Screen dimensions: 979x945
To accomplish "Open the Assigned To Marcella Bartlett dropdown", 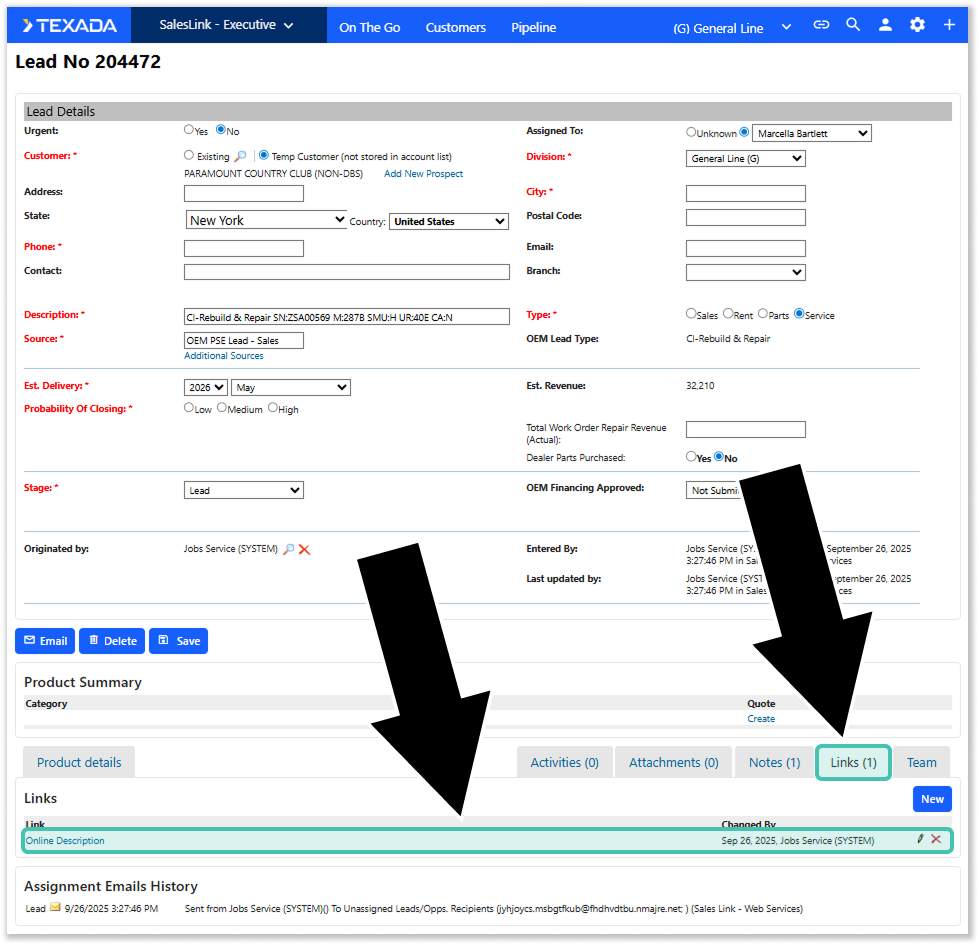I will click(x=811, y=133).
